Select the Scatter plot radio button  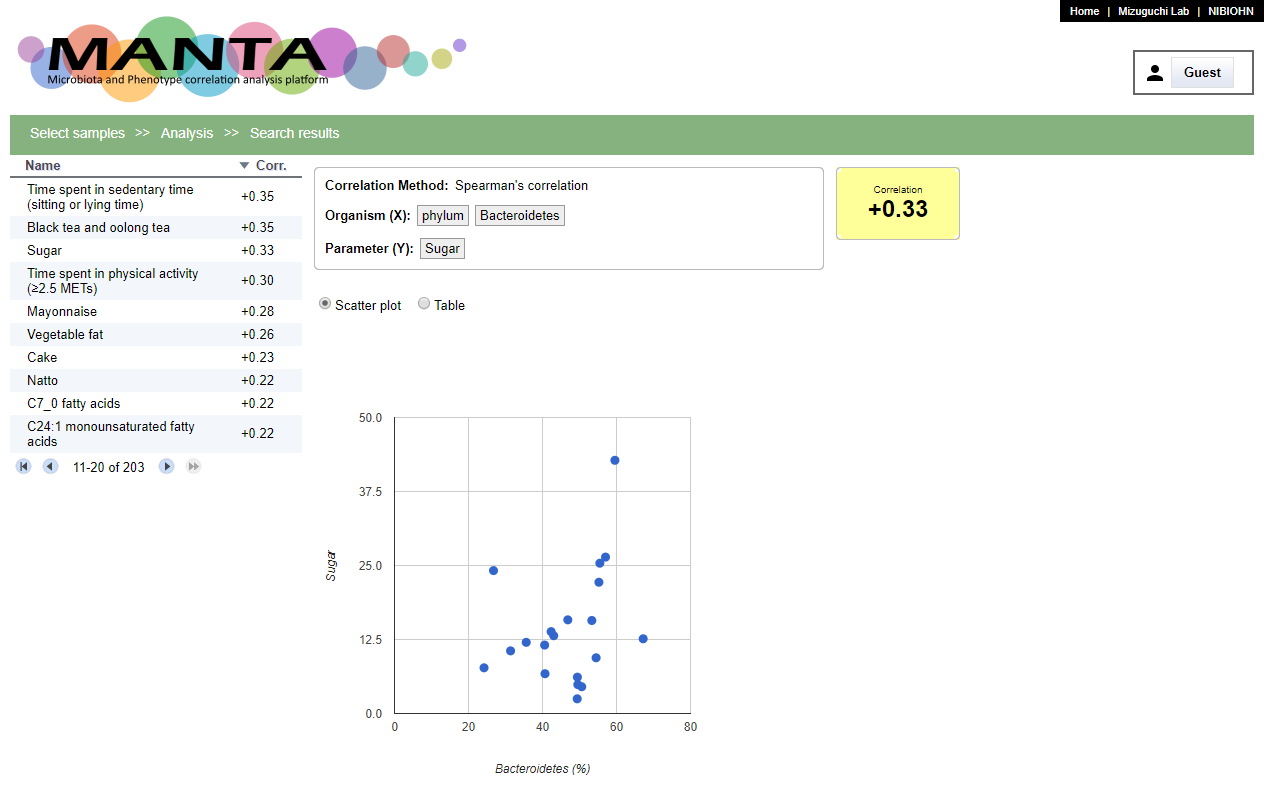325,304
